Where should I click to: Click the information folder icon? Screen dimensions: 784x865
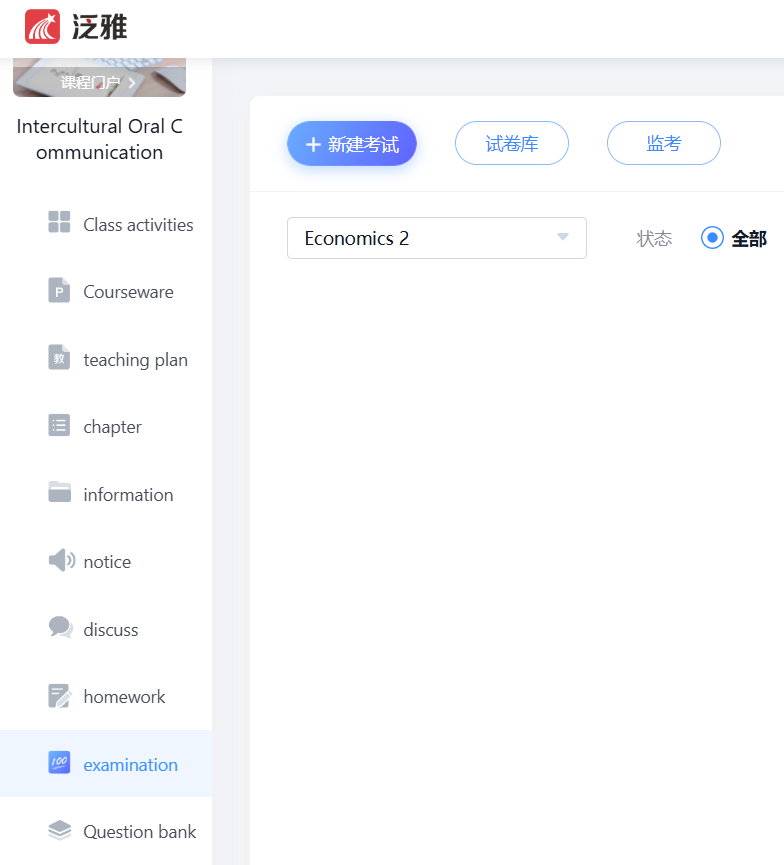[x=59, y=493]
